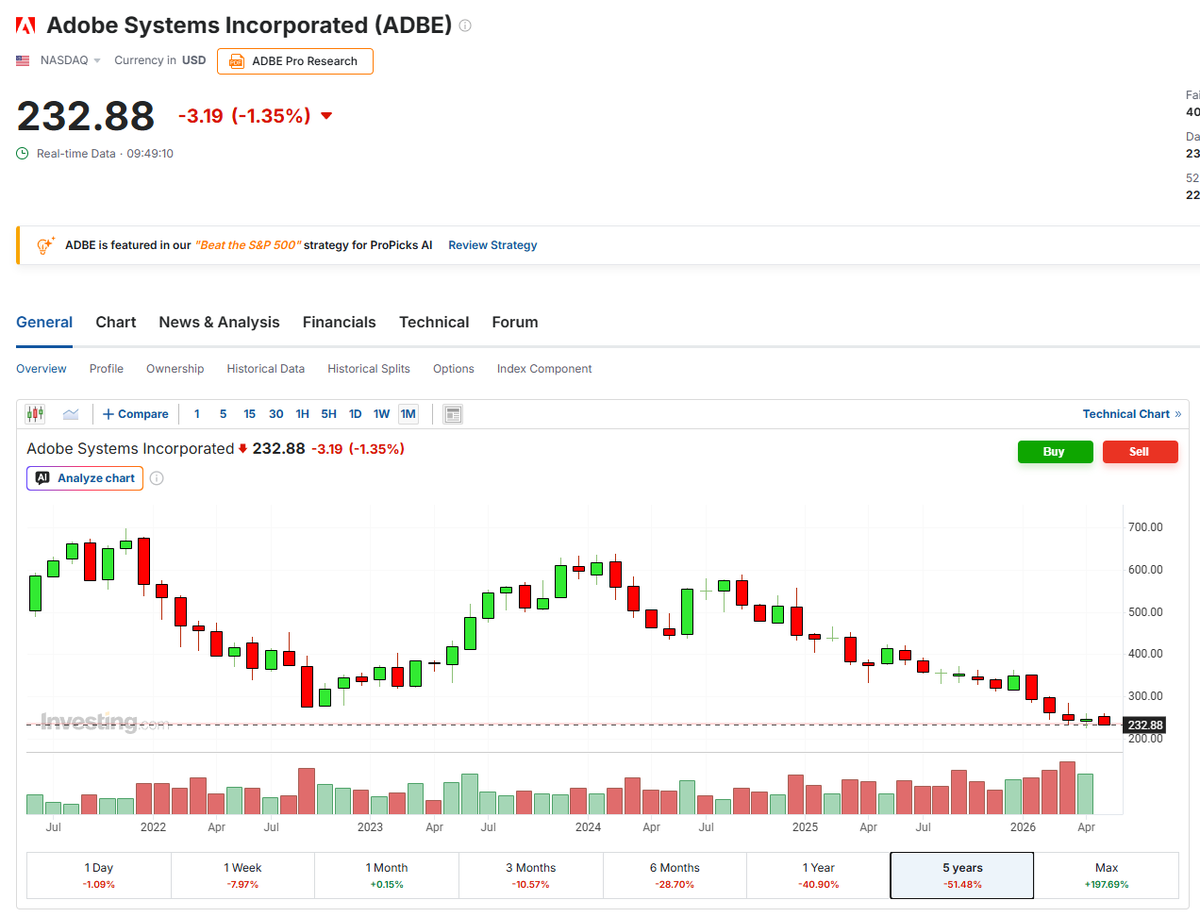
Task: Open the chart table view icon
Action: click(x=453, y=414)
